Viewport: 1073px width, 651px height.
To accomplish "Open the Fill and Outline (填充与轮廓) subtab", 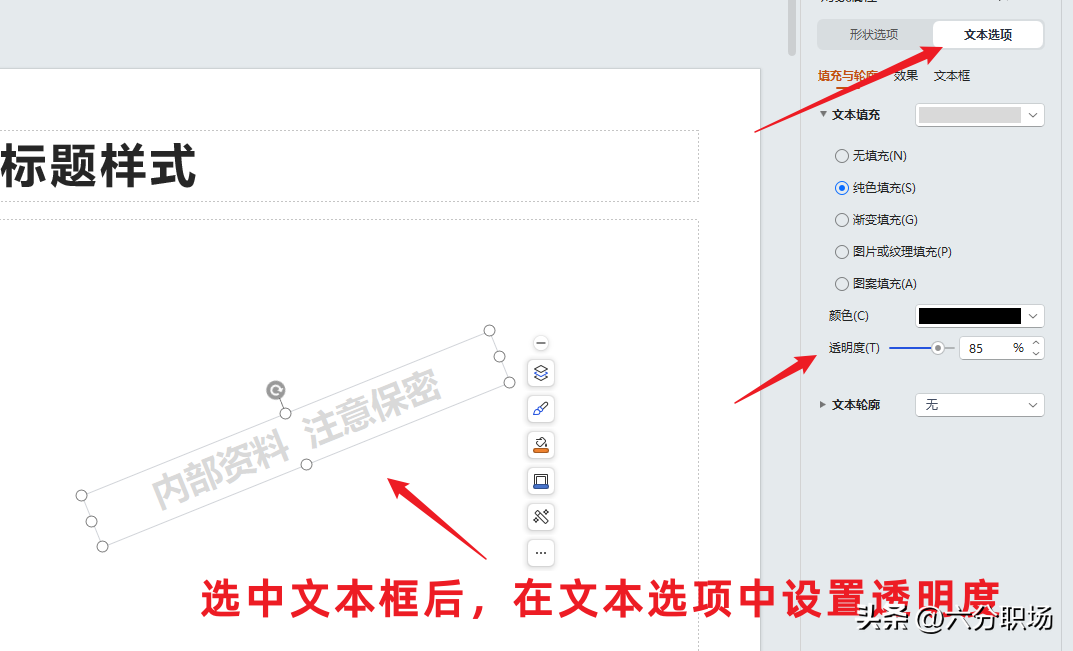I will pos(849,75).
